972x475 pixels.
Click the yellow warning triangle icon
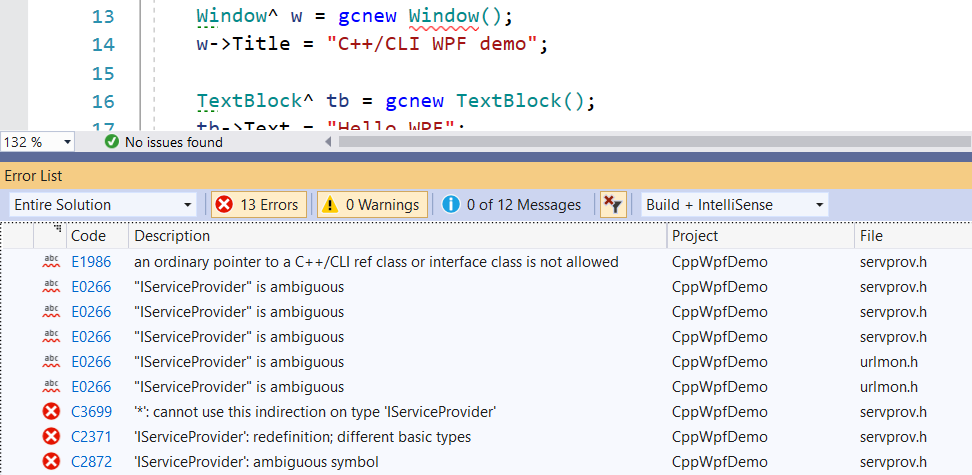(x=330, y=205)
